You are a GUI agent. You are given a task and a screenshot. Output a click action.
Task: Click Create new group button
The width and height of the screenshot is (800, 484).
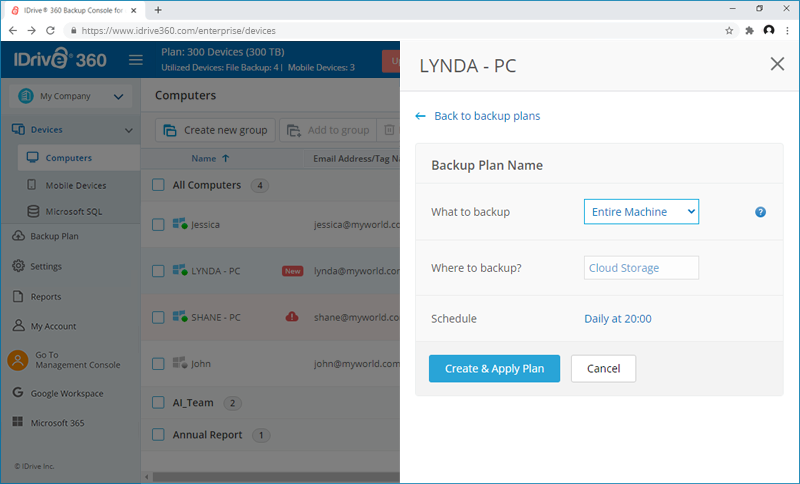point(215,130)
